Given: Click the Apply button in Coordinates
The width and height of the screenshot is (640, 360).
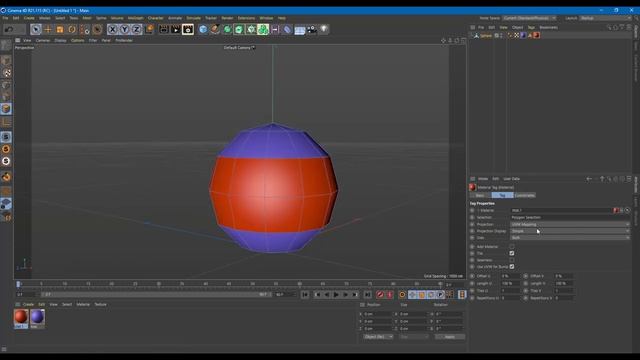Looking at the screenshot, I should point(449,337).
